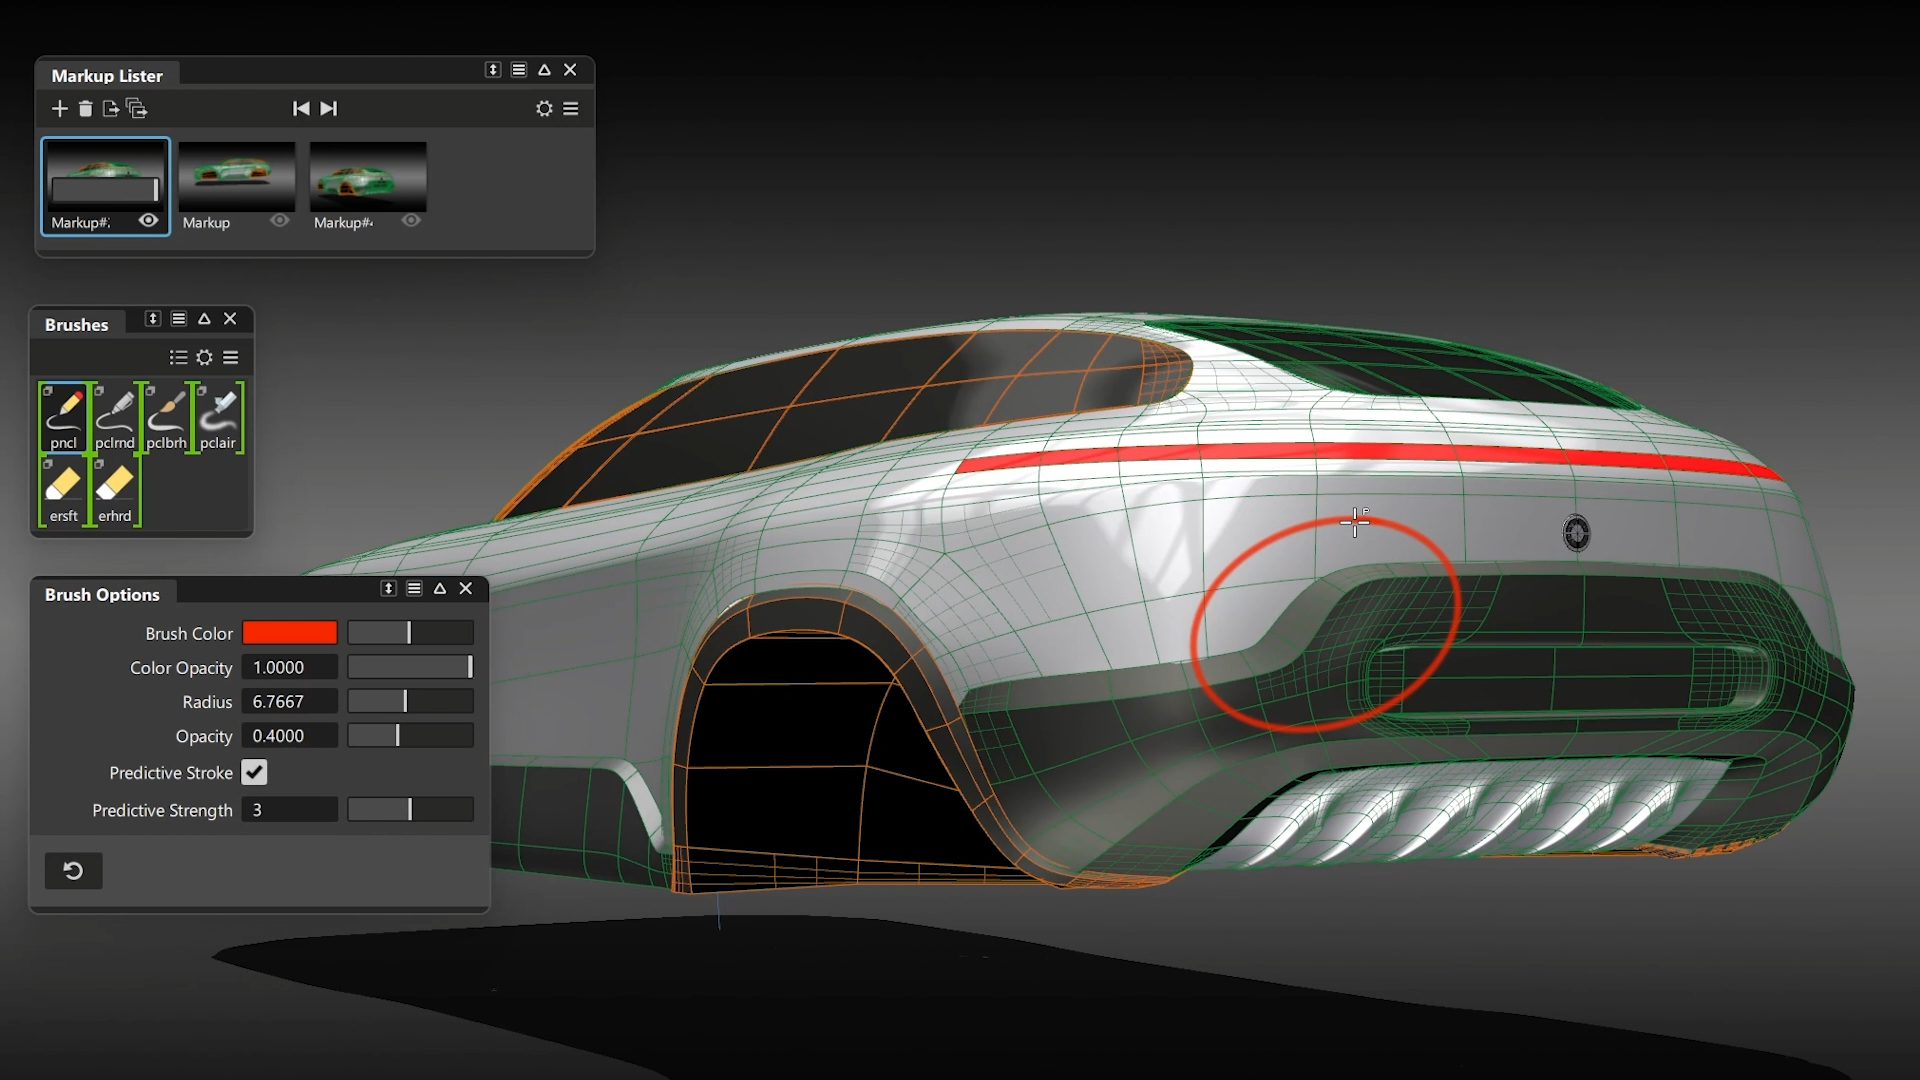
Task: Delete the selected markup with the trash icon
Action: tap(85, 108)
